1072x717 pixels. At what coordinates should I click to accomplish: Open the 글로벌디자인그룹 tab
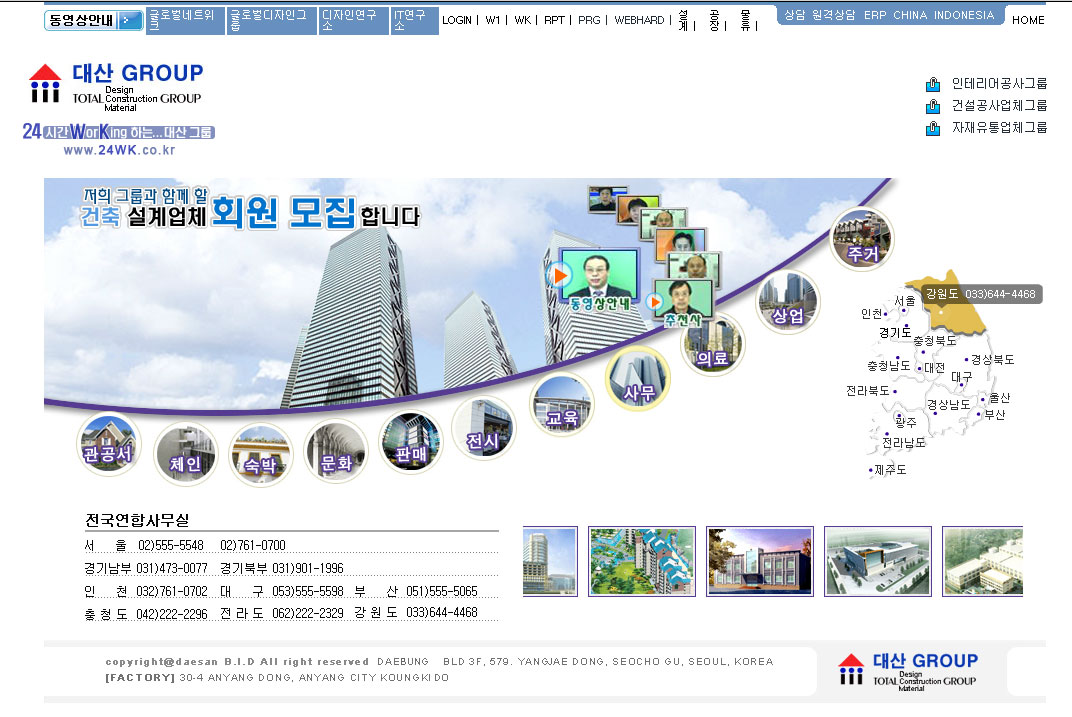click(271, 21)
